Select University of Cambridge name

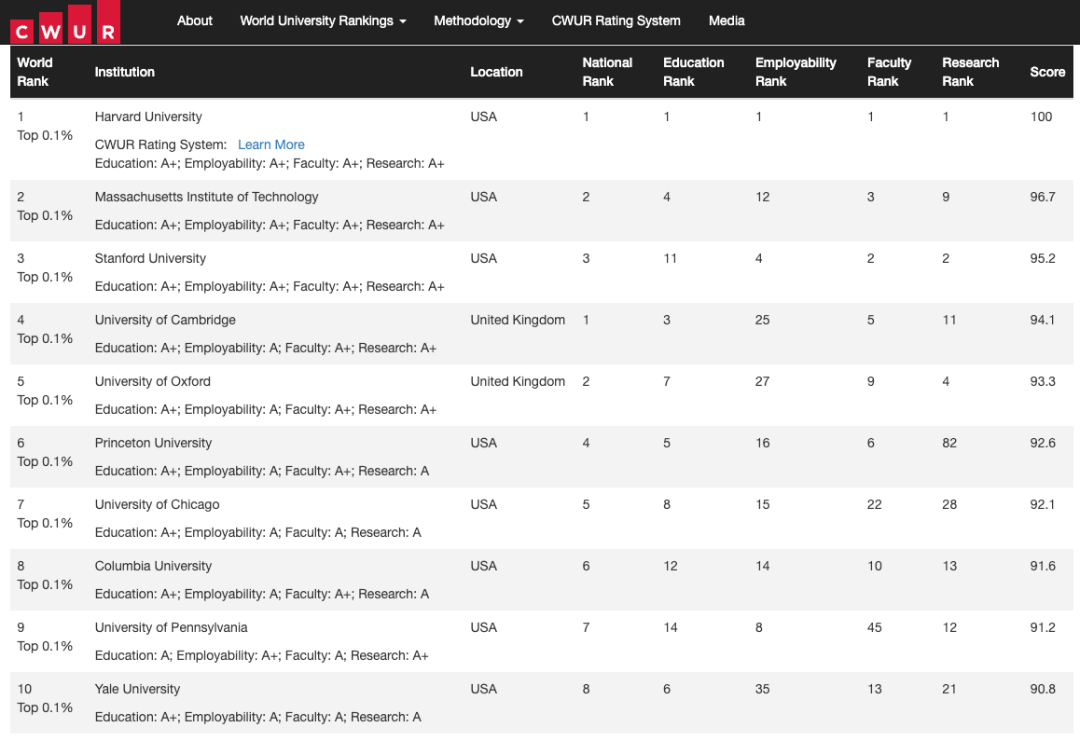click(165, 320)
